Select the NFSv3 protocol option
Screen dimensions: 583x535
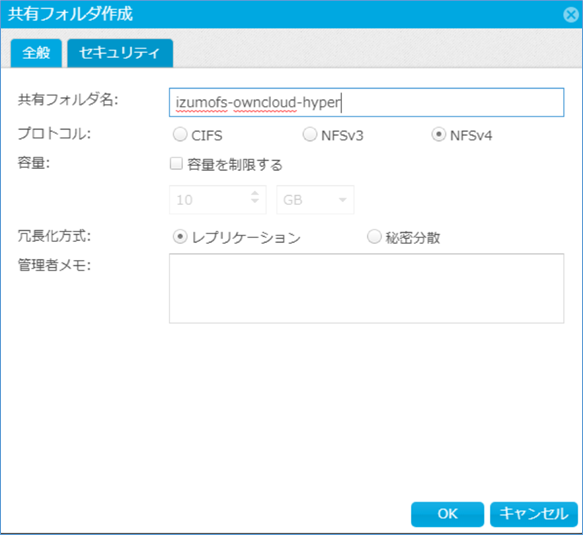(310, 135)
